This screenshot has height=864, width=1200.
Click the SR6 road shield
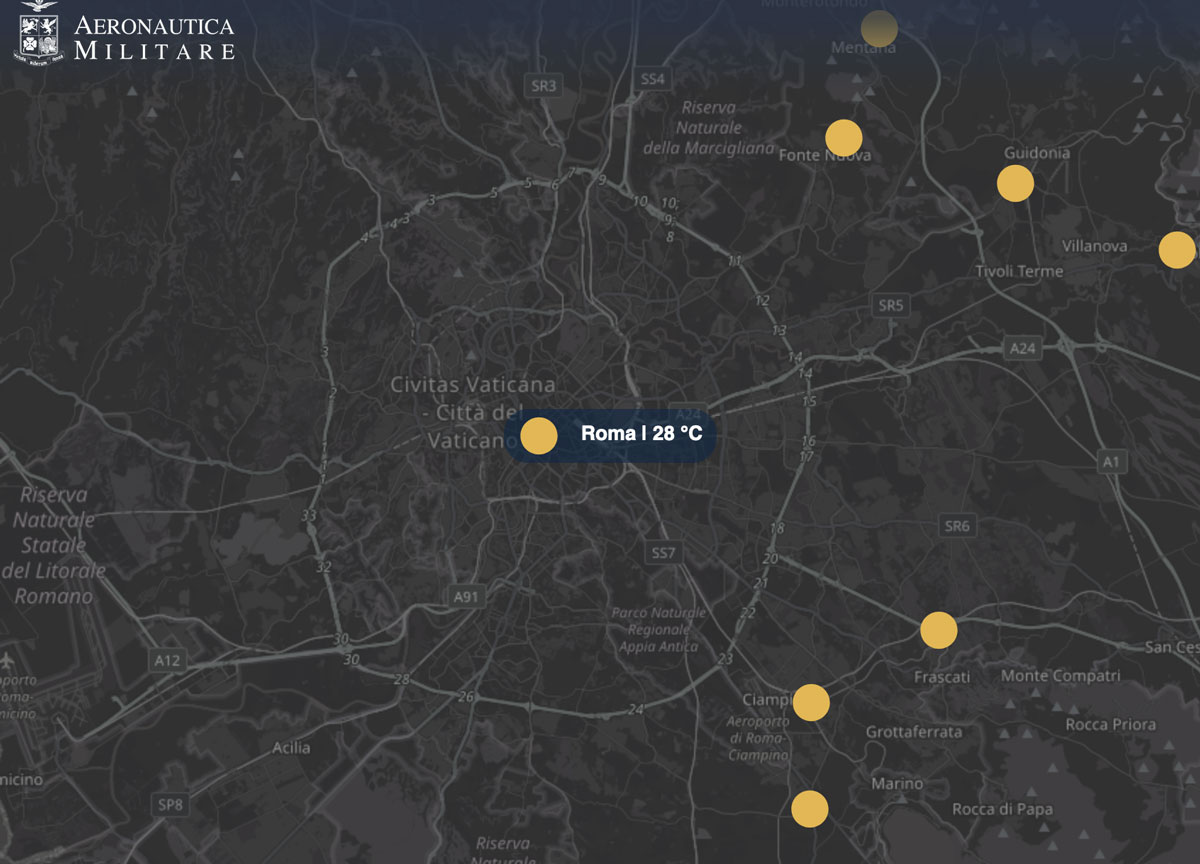click(x=956, y=526)
